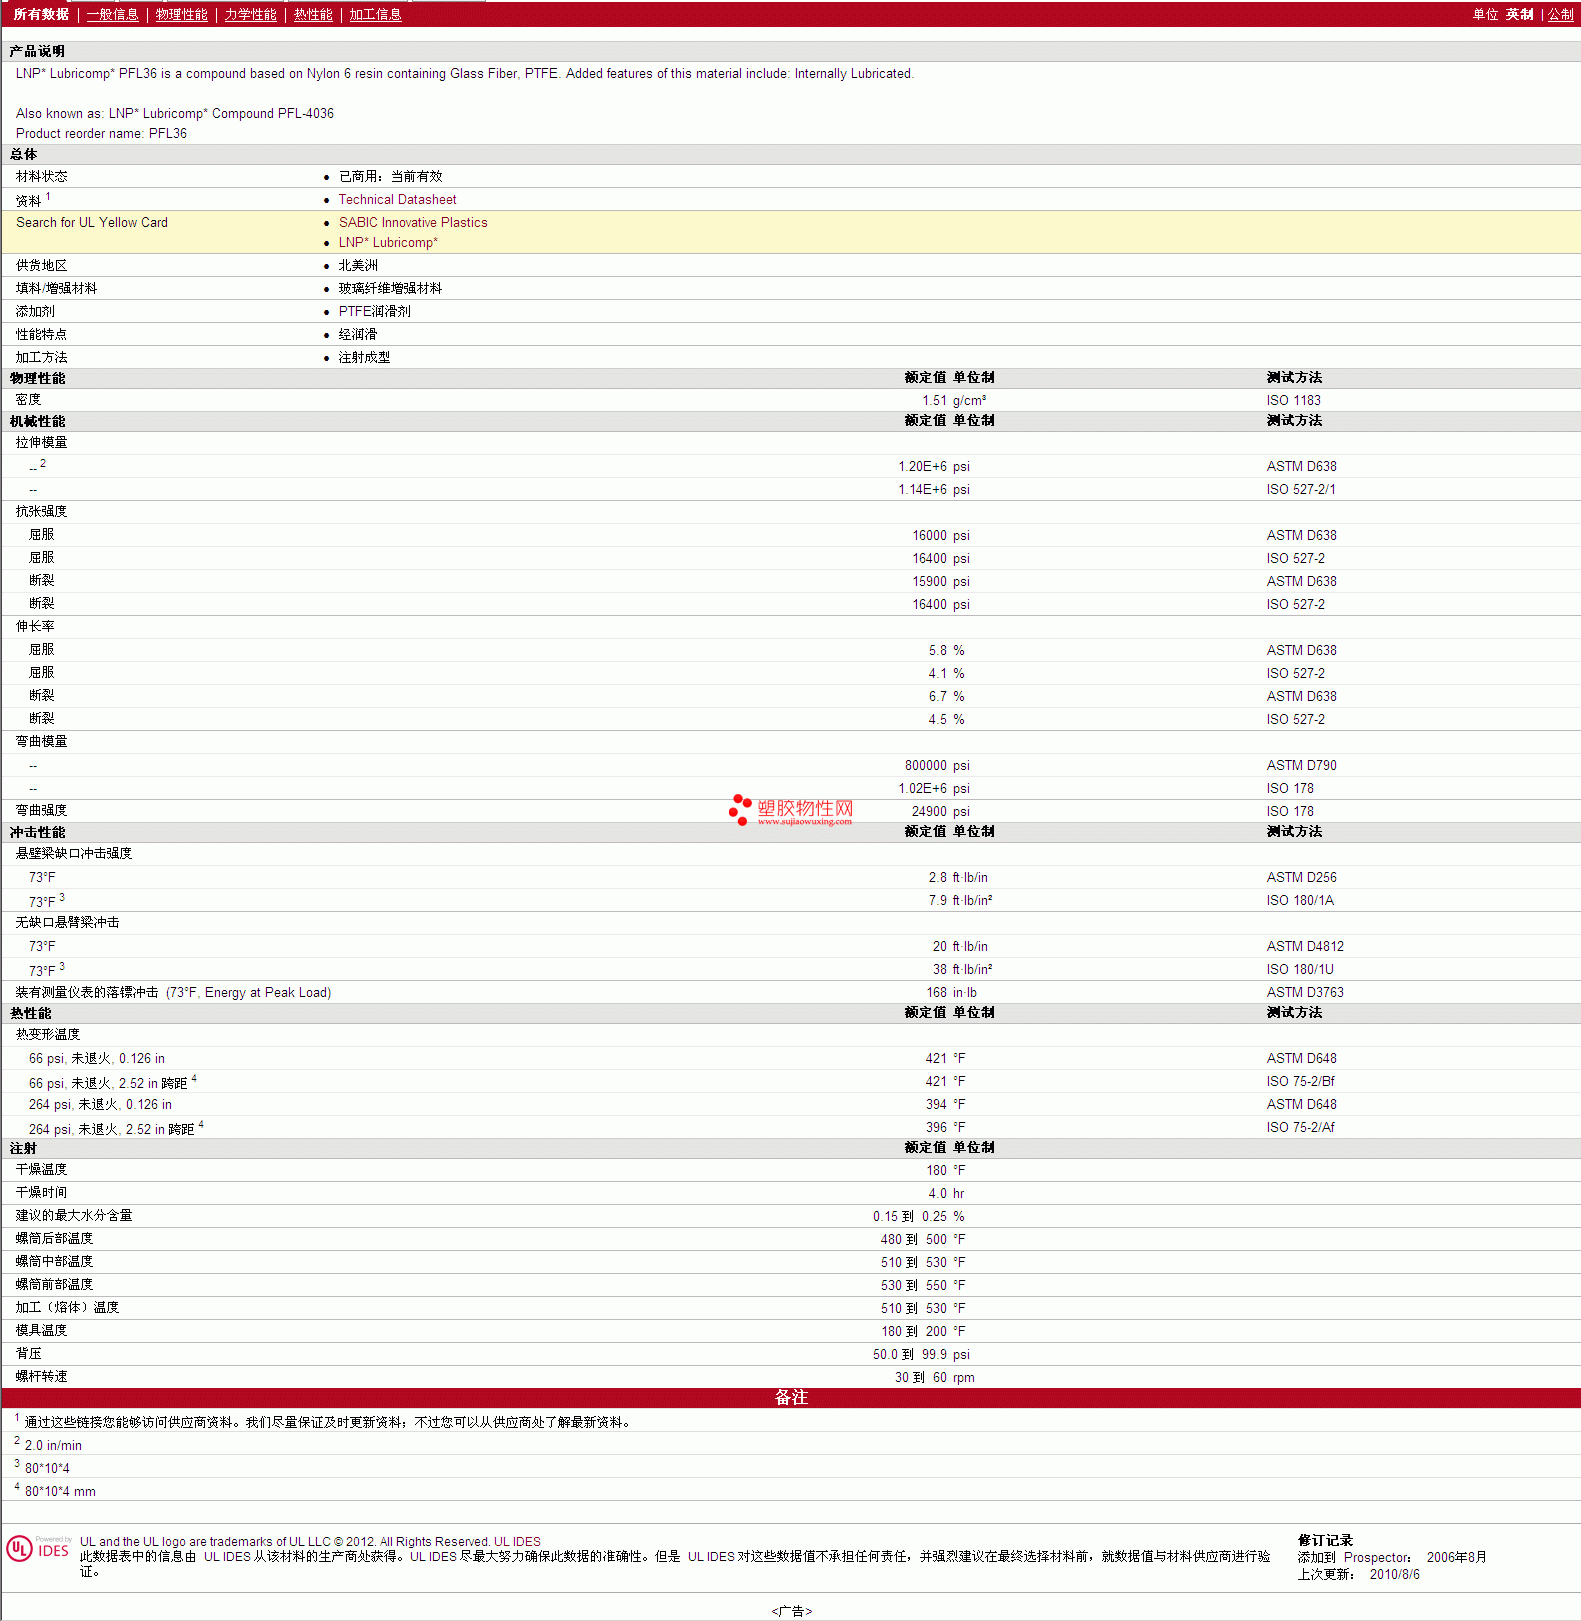Click the 备注 section header

(x=791, y=1398)
